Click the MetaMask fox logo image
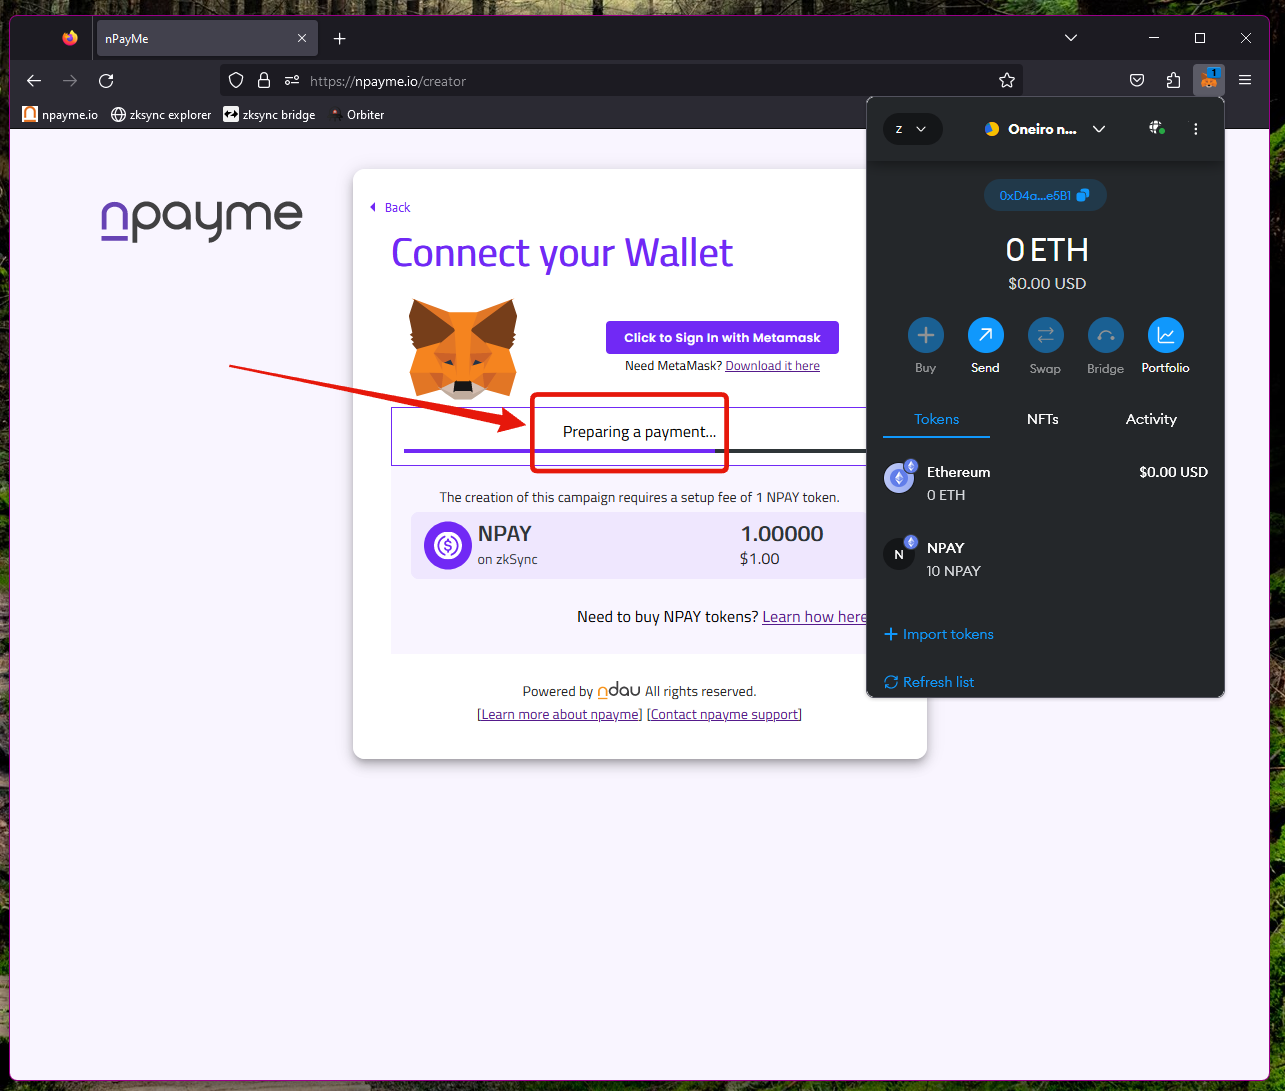The image size is (1285, 1091). (463, 349)
